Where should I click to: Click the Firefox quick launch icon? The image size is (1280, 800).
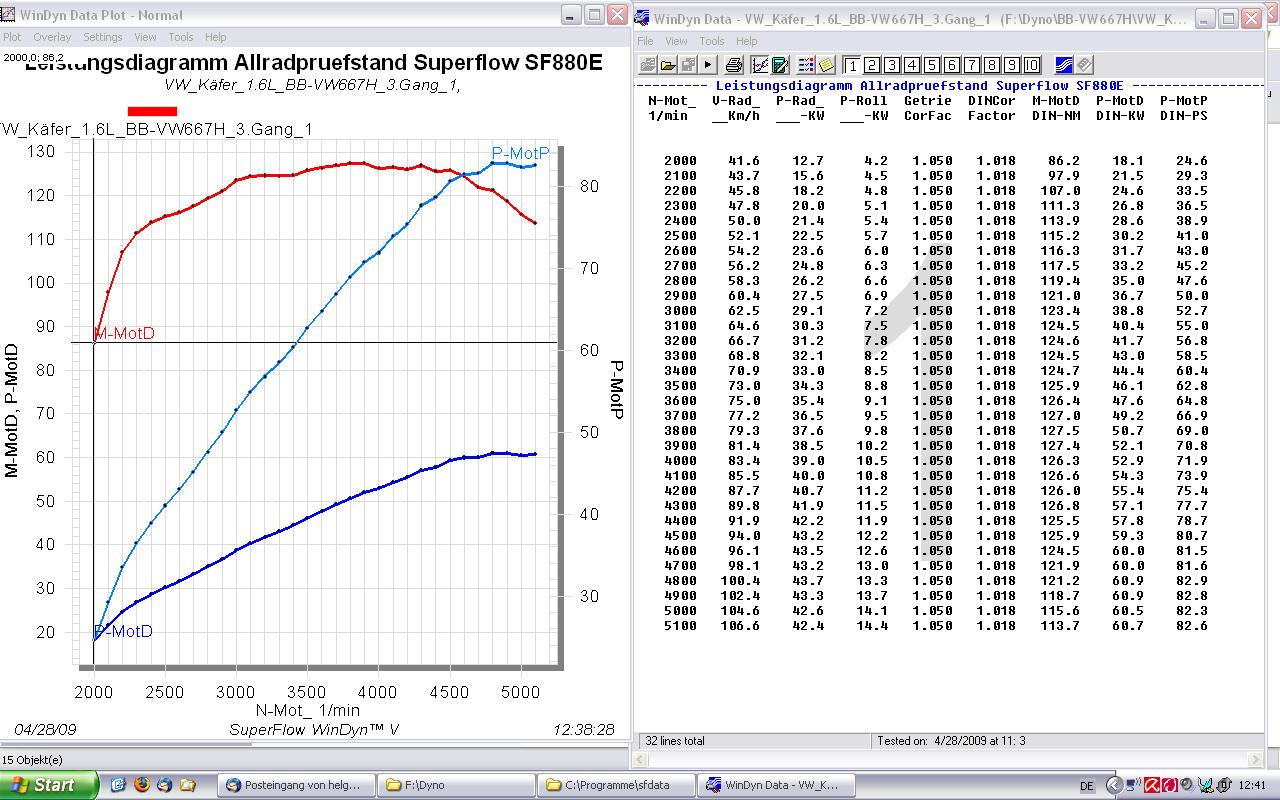[141, 785]
